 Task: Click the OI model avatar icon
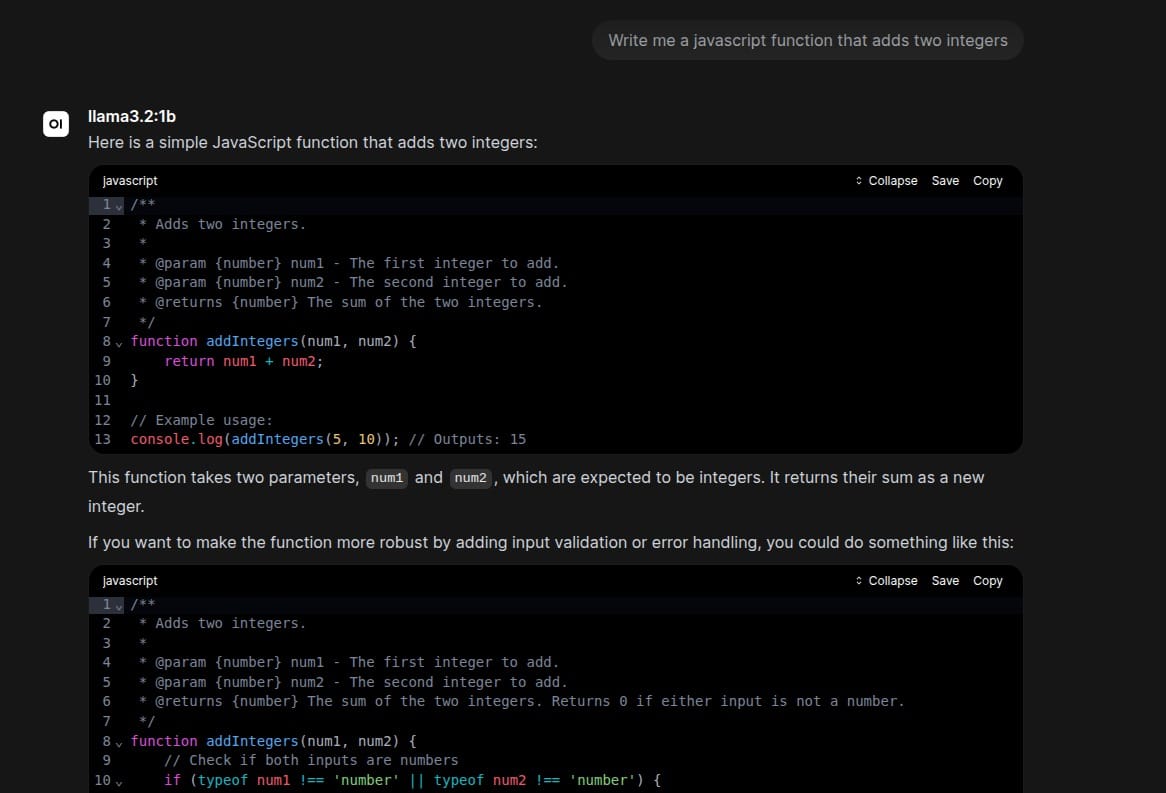point(56,123)
